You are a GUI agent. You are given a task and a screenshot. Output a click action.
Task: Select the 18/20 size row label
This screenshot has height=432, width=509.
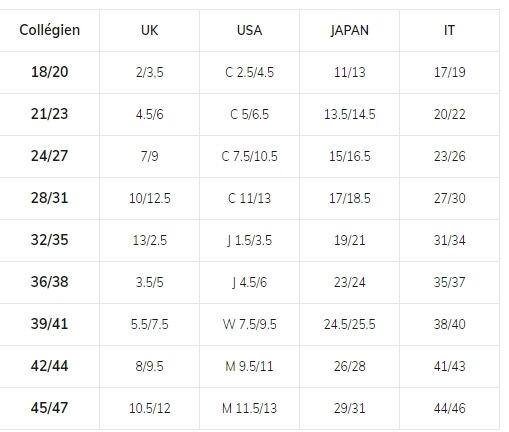[50, 72]
